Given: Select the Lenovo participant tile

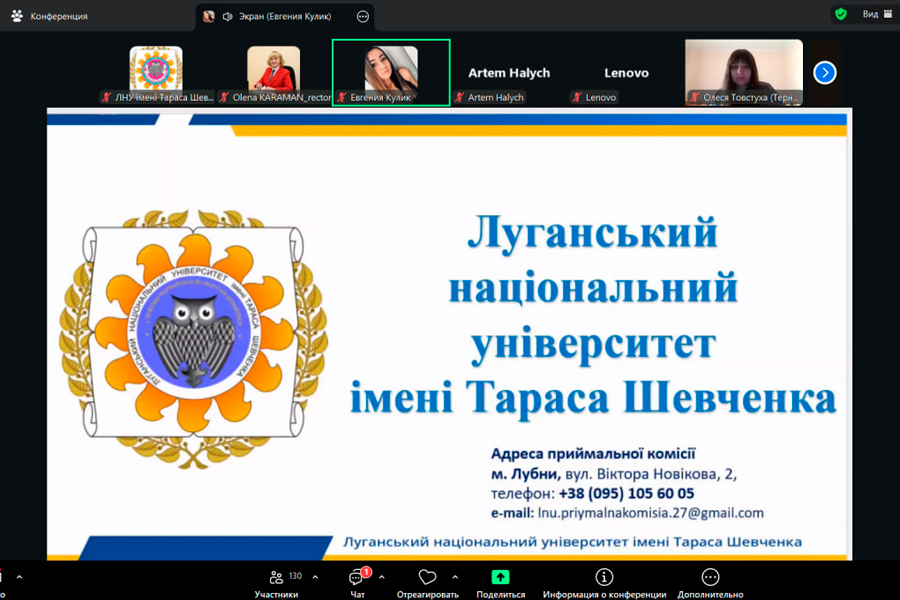Looking at the screenshot, I should [626, 73].
